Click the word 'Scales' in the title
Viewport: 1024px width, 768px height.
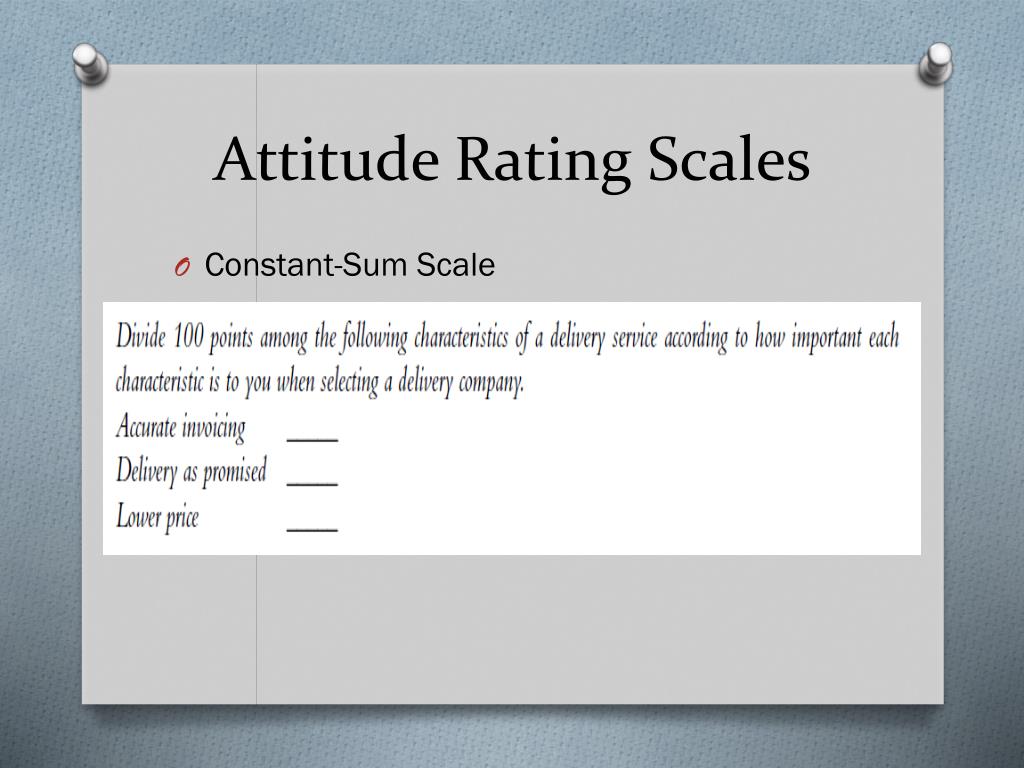coord(729,159)
